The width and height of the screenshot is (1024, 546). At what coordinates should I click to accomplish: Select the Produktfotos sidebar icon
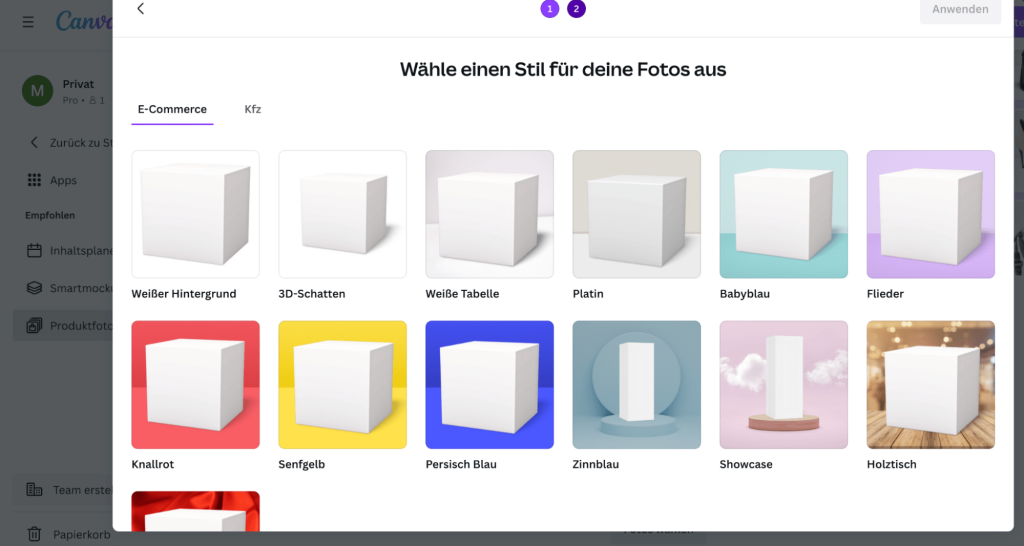(34, 326)
